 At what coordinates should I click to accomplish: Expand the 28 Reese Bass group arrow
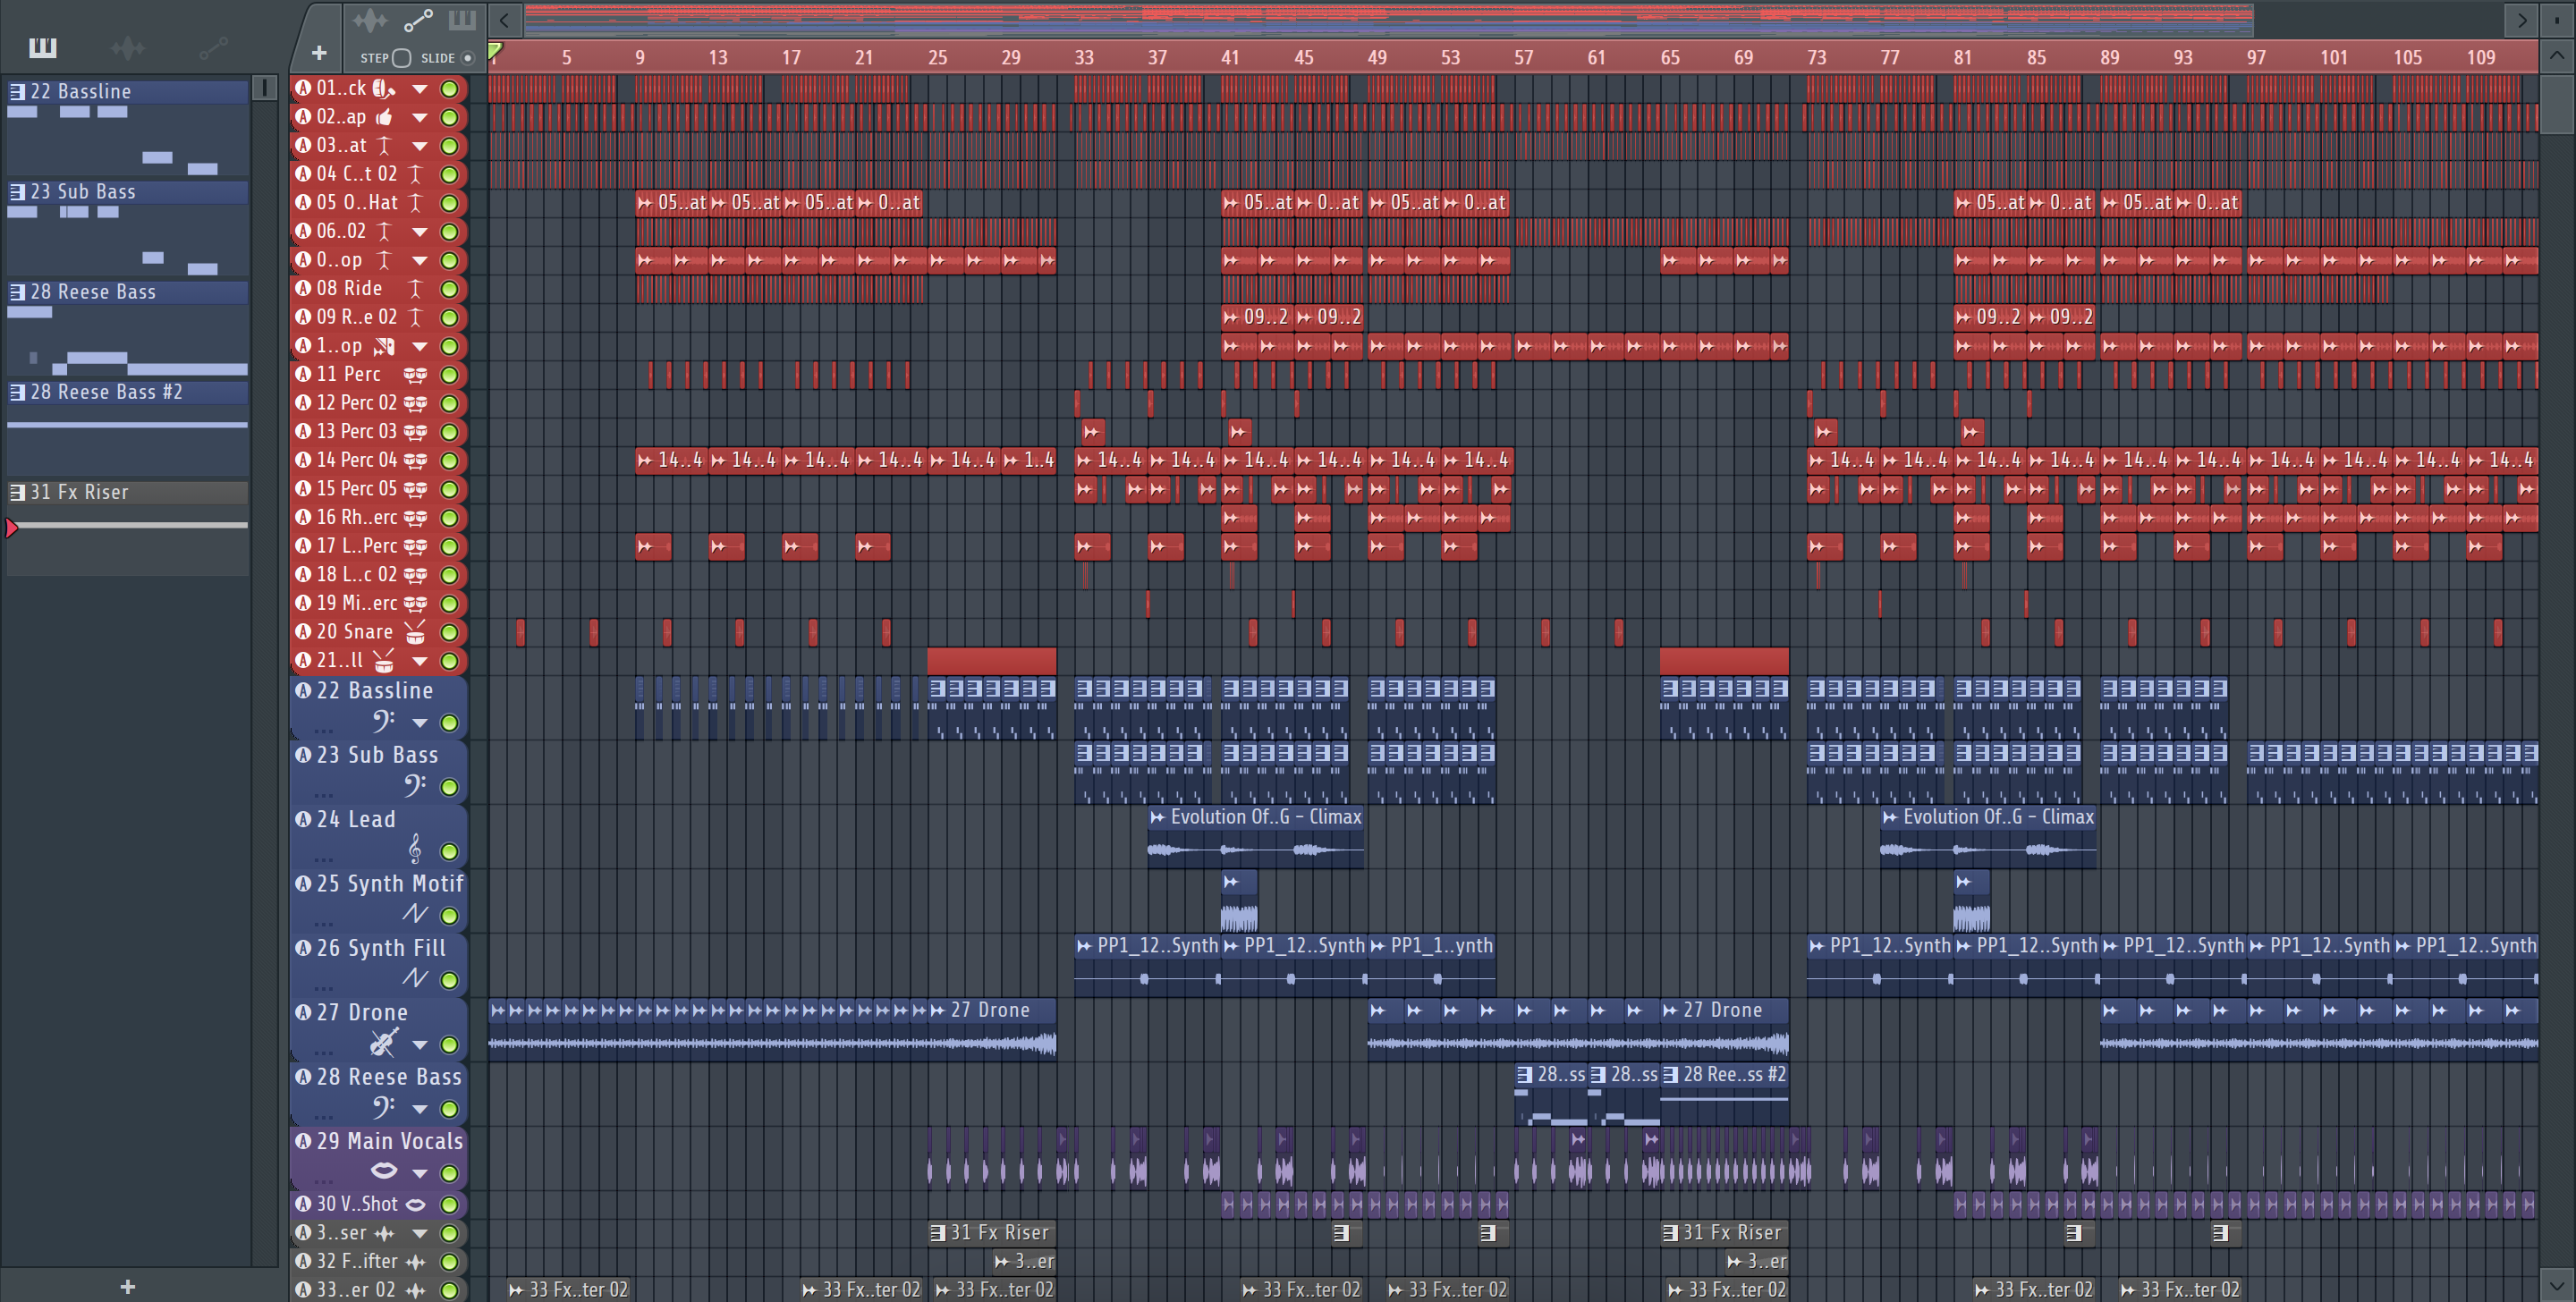pyautogui.click(x=420, y=1109)
